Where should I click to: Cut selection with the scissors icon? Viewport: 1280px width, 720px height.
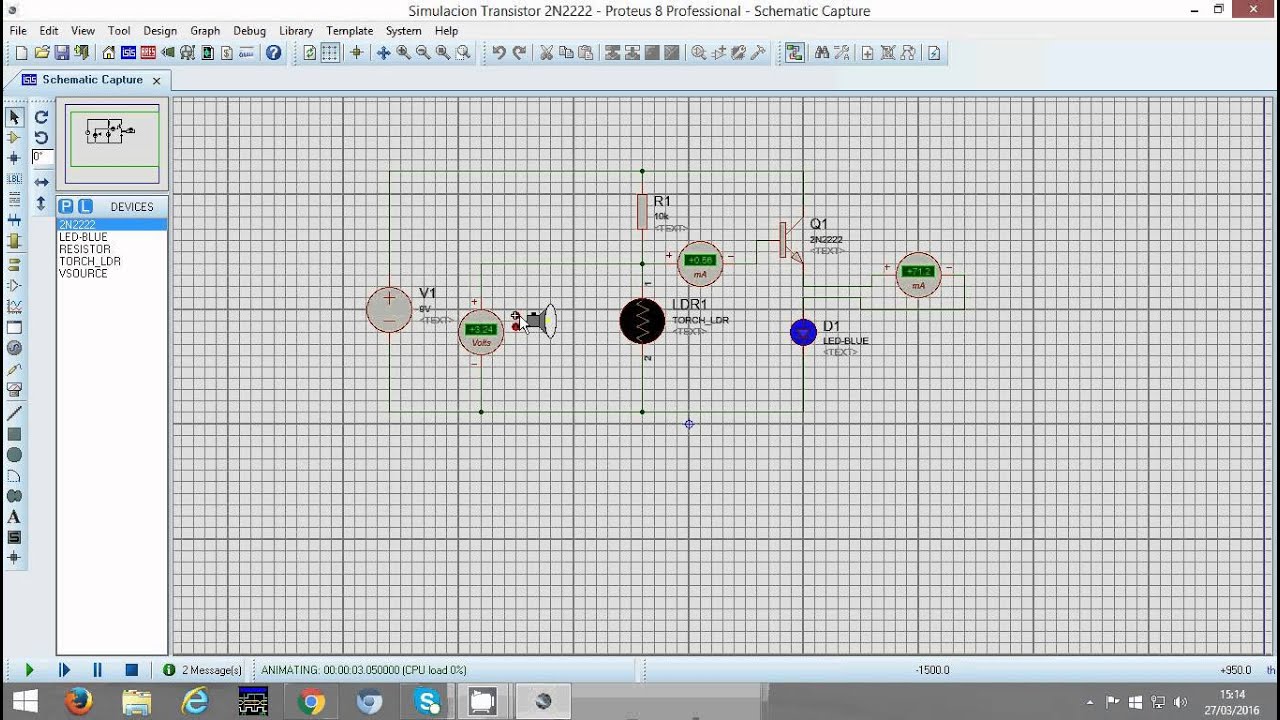pos(546,53)
